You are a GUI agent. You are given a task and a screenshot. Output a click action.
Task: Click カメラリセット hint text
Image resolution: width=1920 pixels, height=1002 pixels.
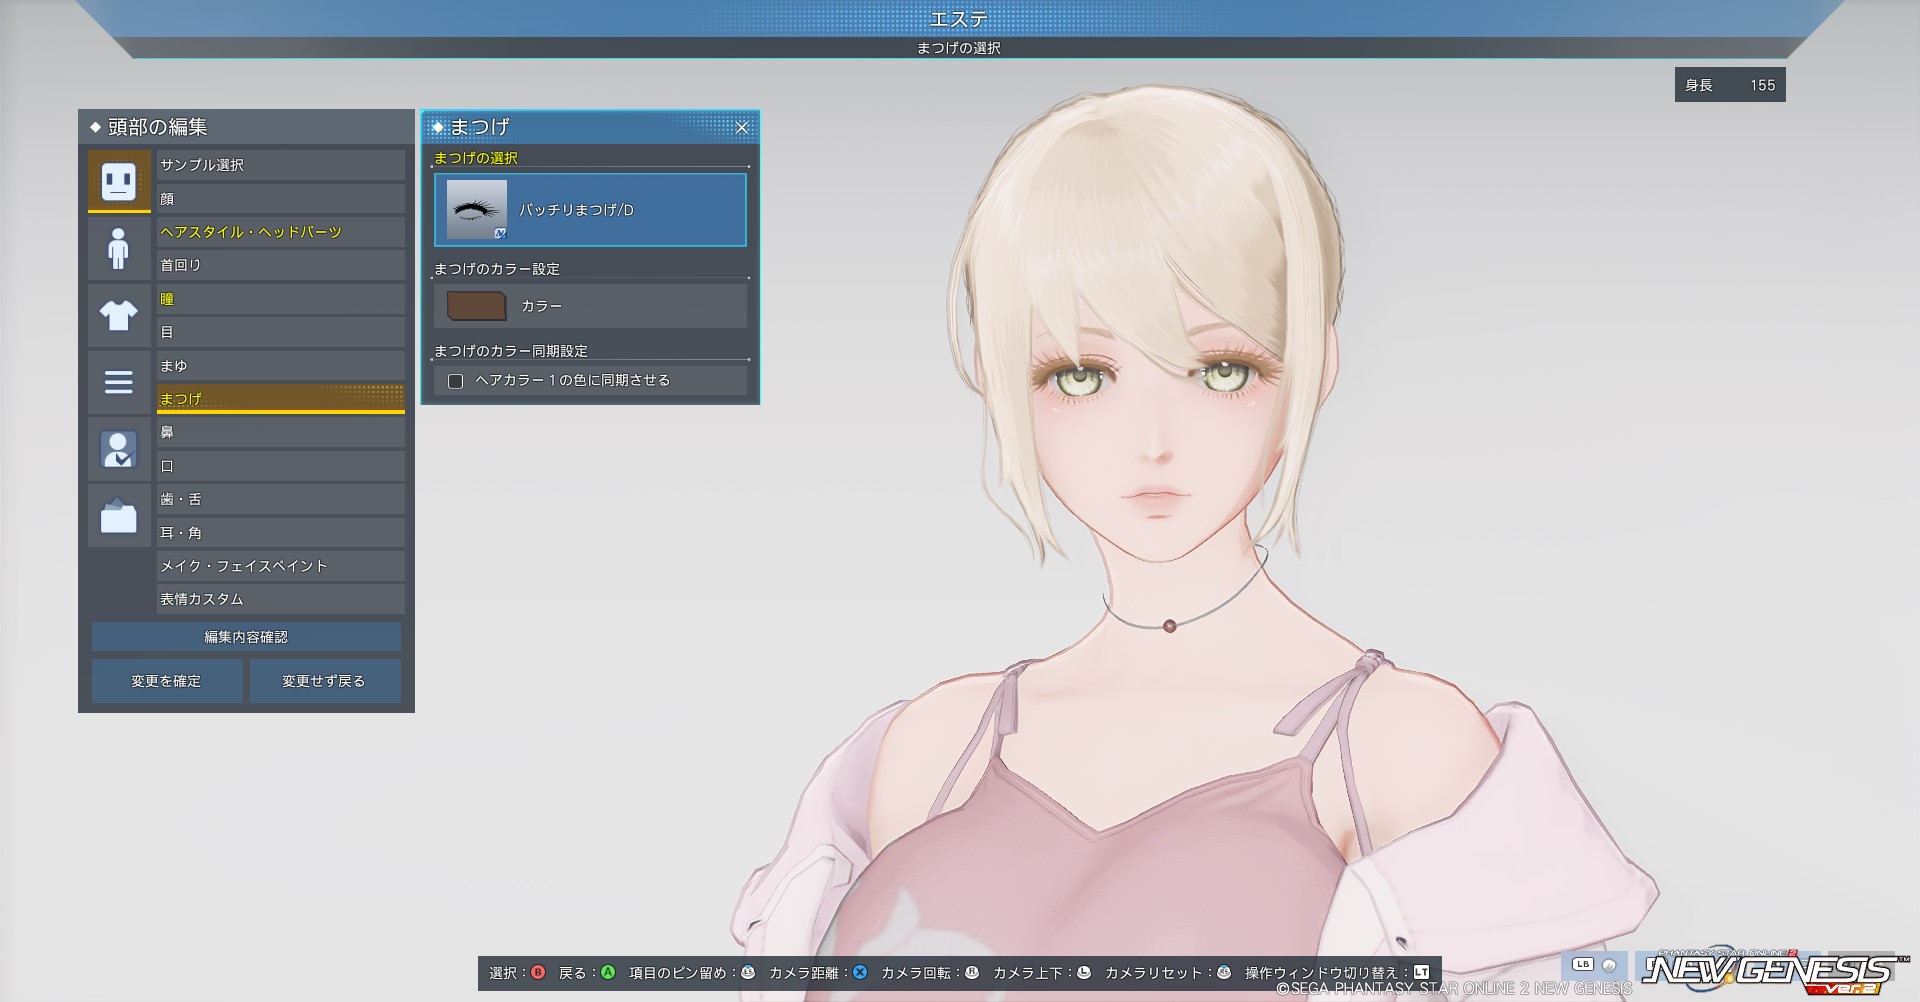[1152, 972]
